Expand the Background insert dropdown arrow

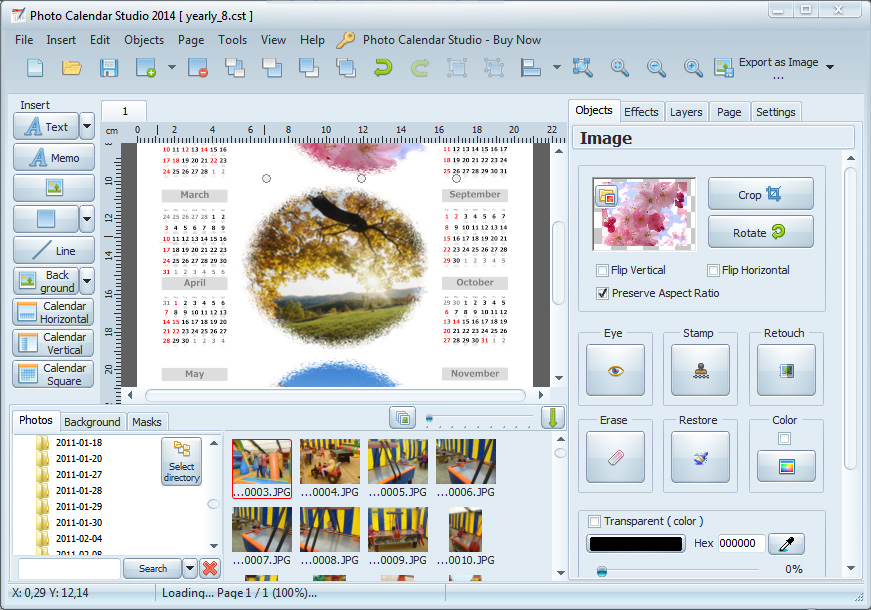pyautogui.click(x=87, y=281)
